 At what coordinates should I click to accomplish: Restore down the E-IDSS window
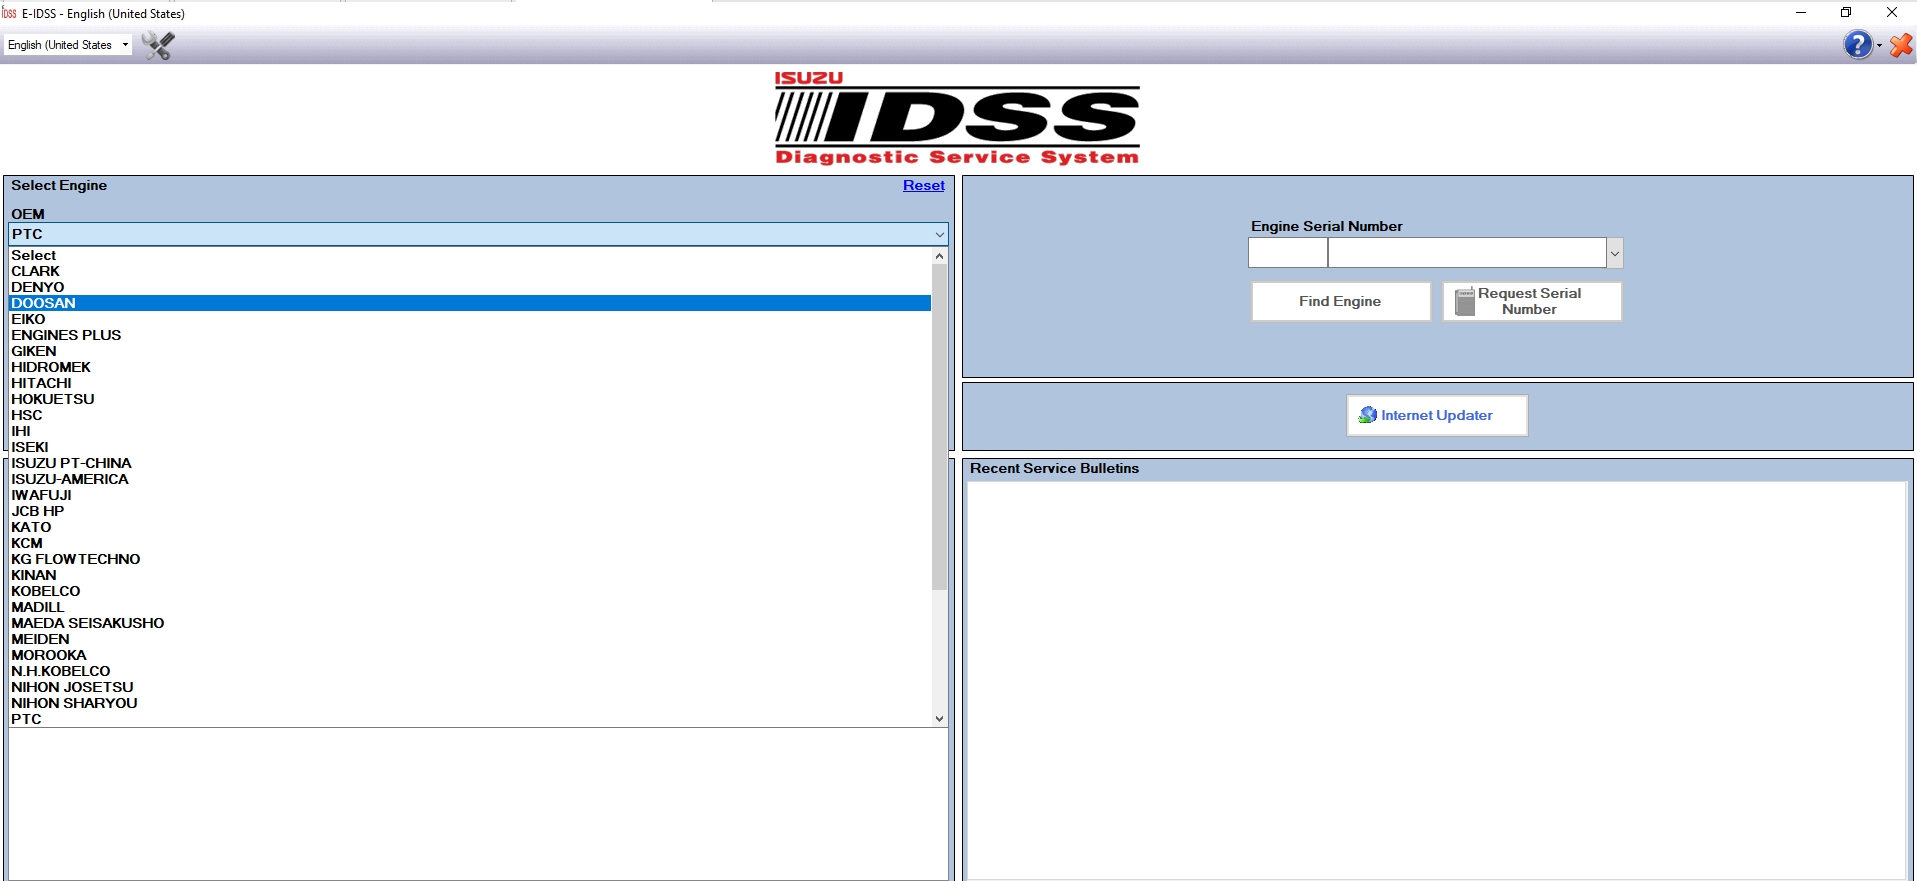[1846, 13]
